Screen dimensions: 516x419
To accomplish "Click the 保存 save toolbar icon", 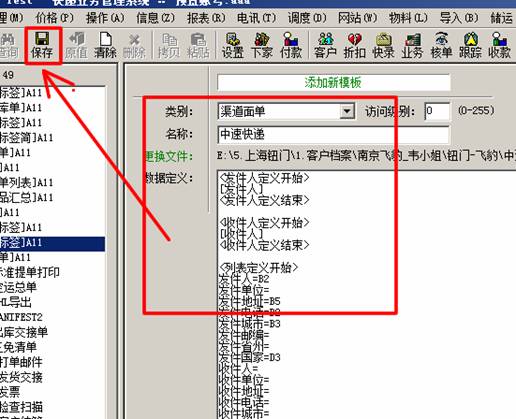I will pos(42,46).
